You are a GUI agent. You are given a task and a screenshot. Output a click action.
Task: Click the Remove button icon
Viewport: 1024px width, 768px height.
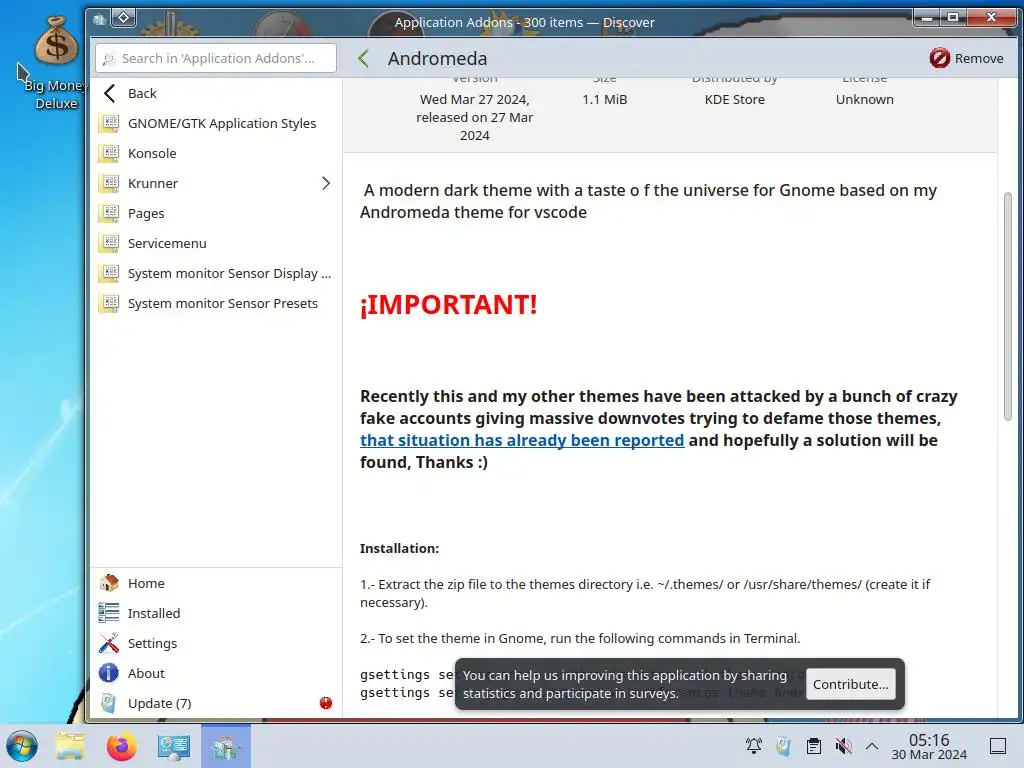point(939,58)
